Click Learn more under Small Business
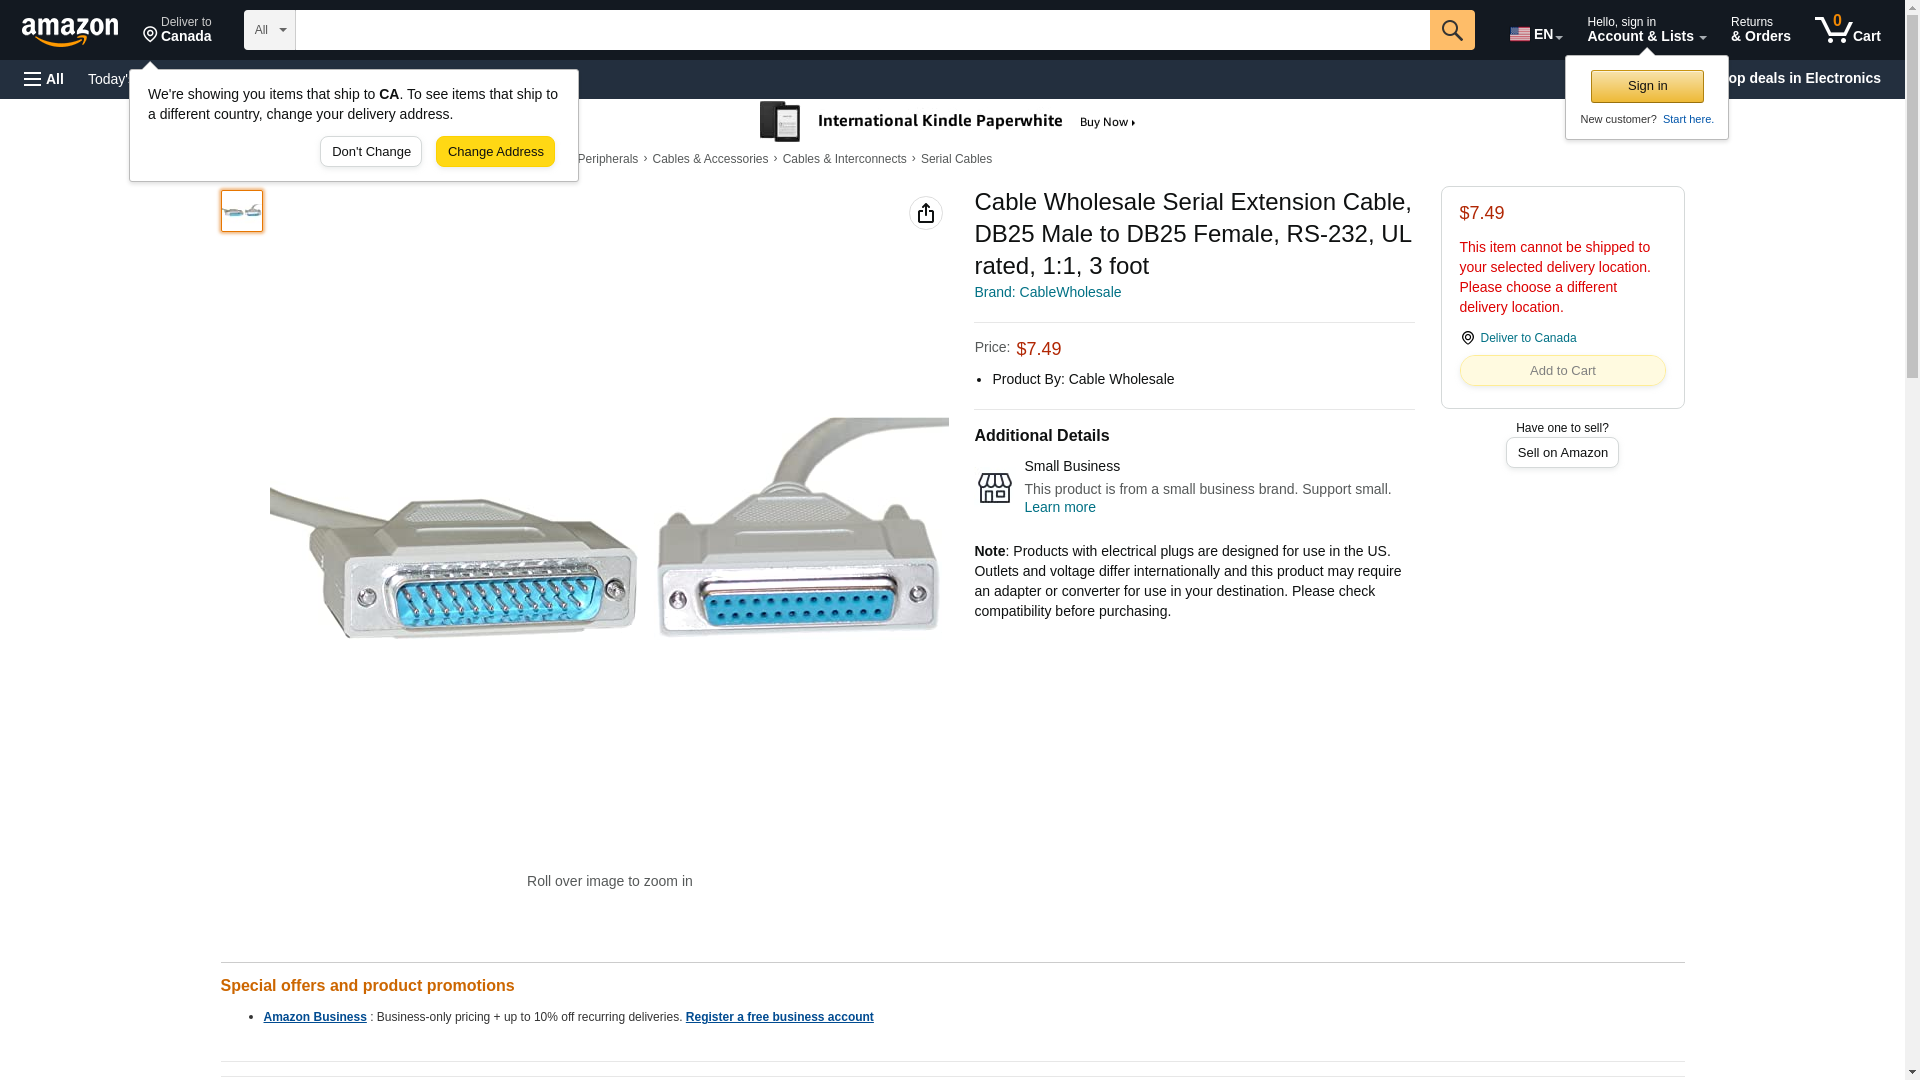The height and width of the screenshot is (1080, 1920). [x=1059, y=507]
